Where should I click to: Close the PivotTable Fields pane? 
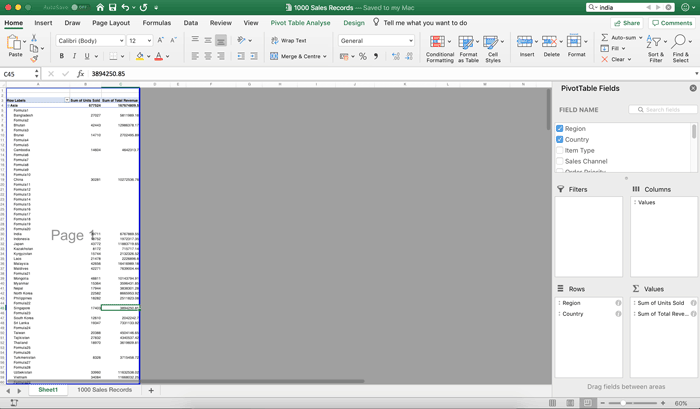coord(693,88)
